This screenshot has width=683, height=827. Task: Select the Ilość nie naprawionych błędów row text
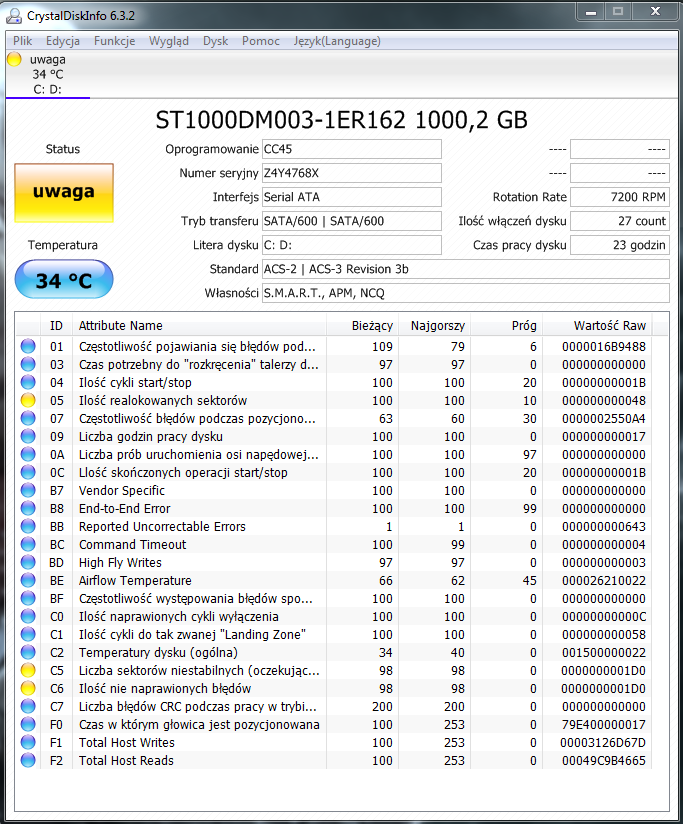point(165,688)
